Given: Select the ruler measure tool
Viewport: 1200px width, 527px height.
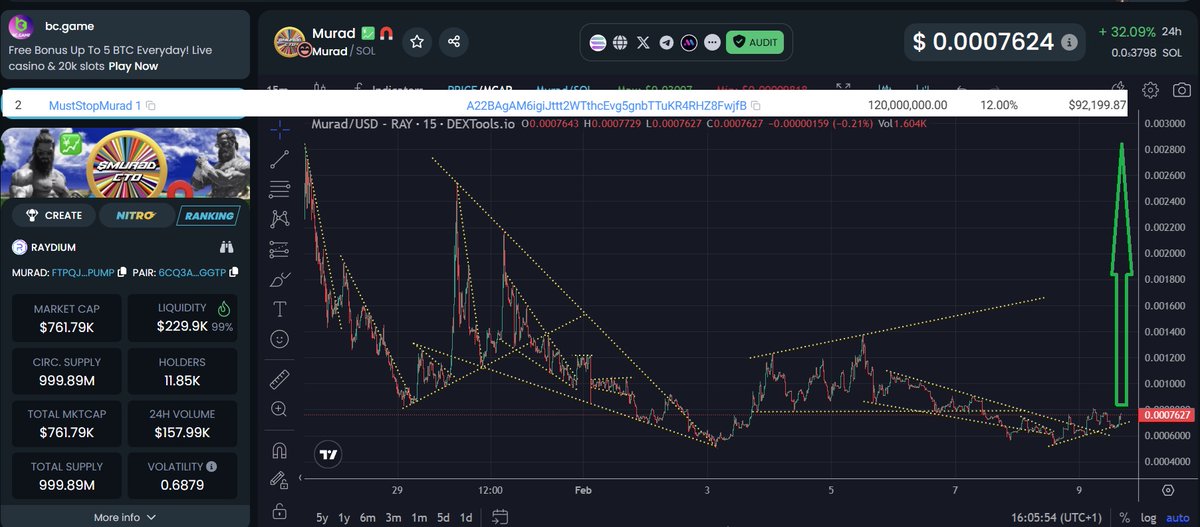Looking at the screenshot, I should point(280,379).
